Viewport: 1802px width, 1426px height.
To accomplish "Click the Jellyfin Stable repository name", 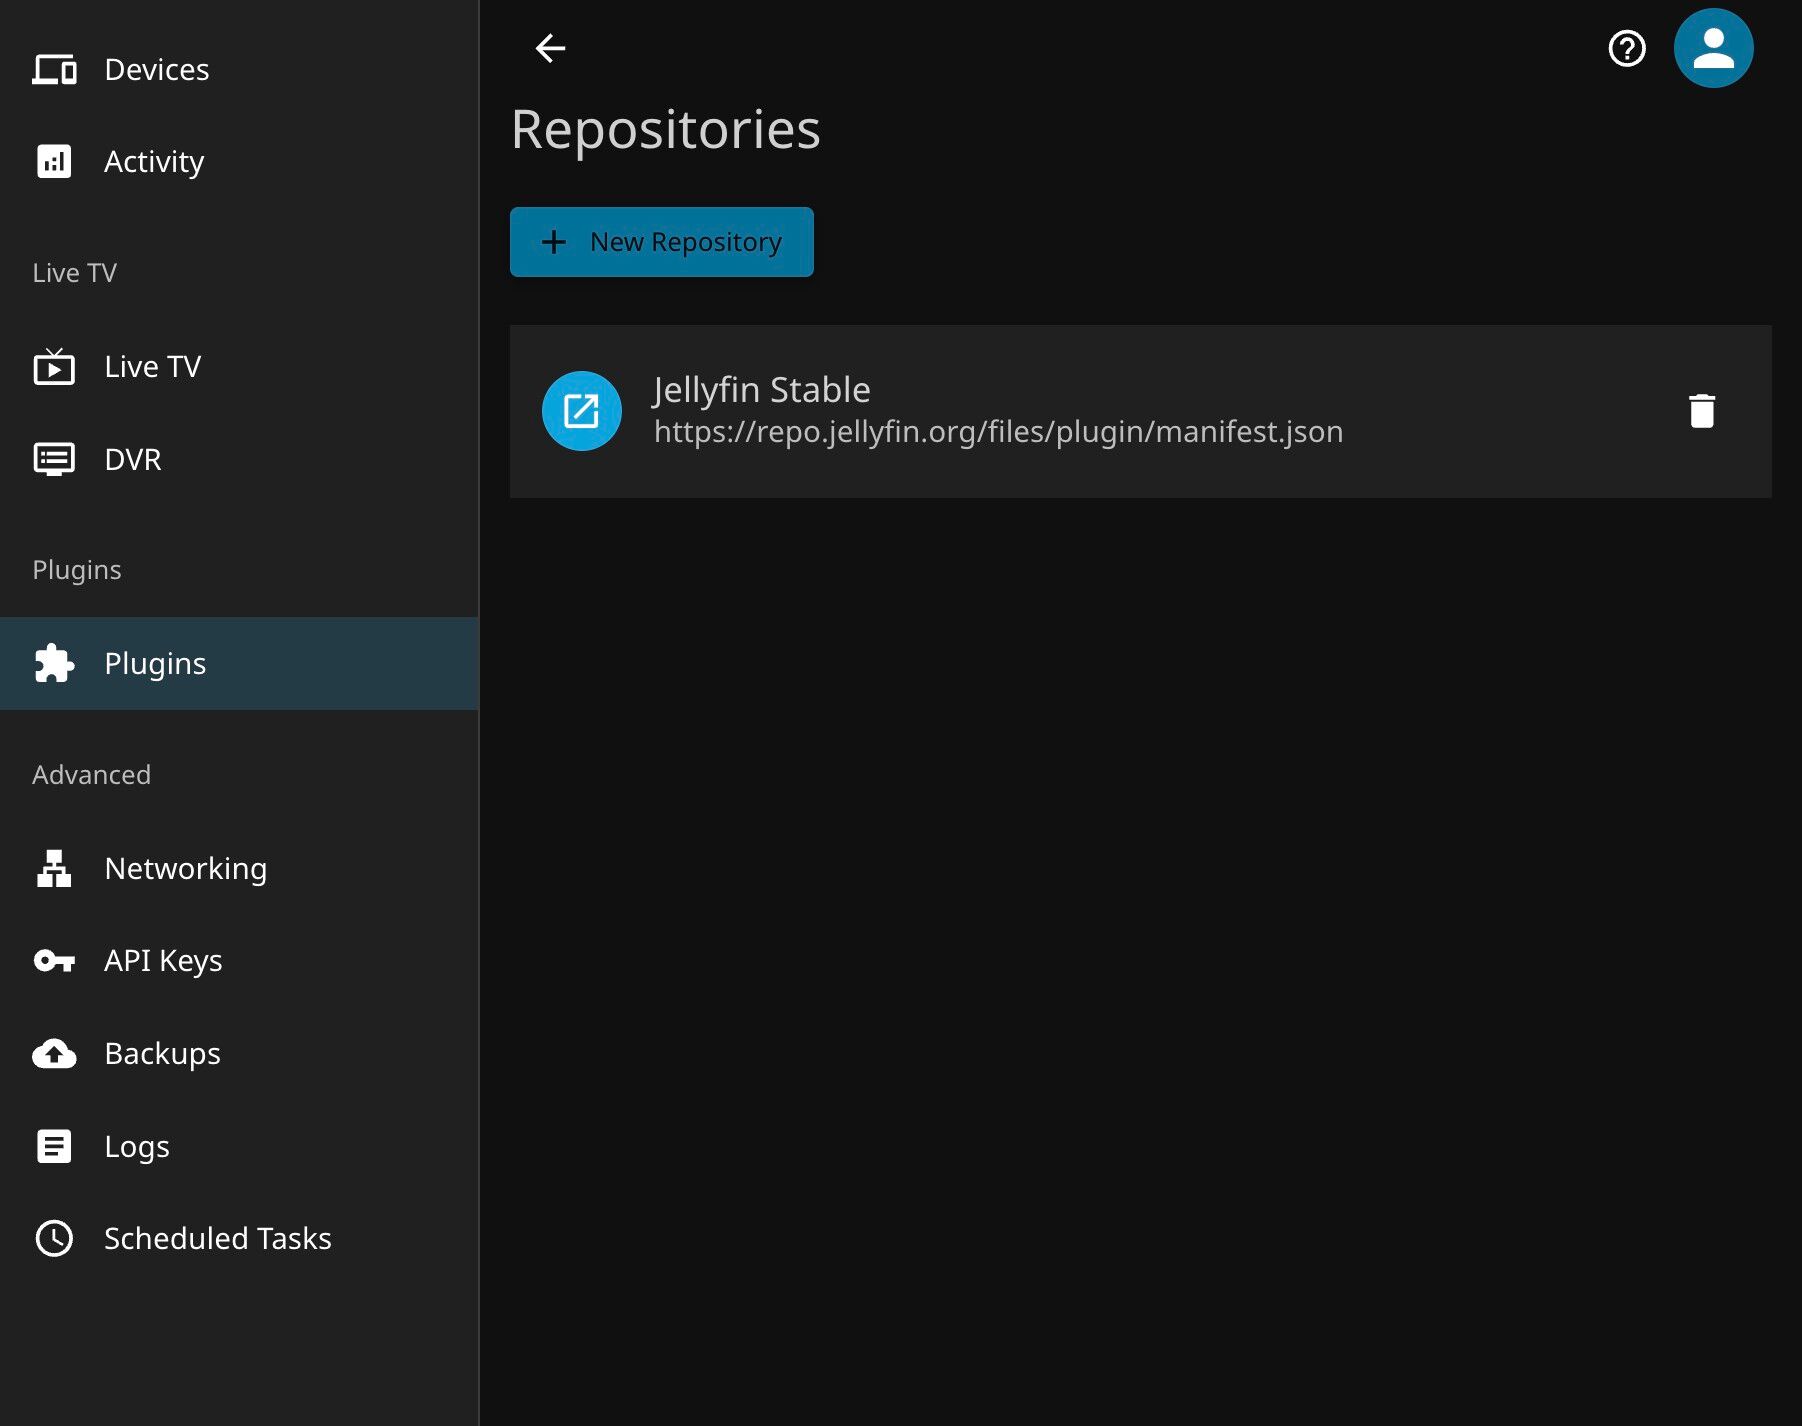I will point(762,389).
